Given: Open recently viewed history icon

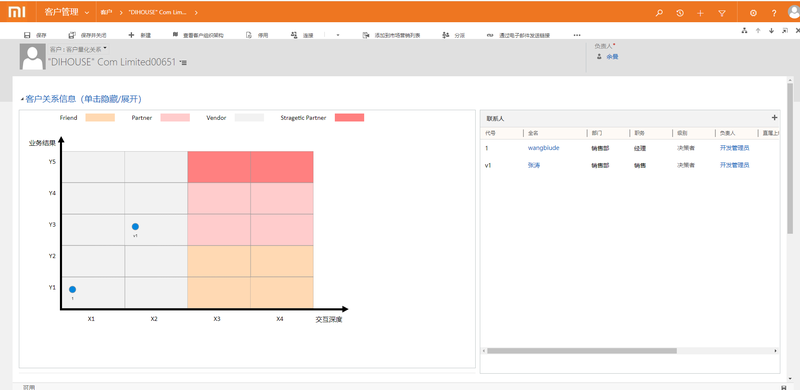Looking at the screenshot, I should click(x=680, y=13).
